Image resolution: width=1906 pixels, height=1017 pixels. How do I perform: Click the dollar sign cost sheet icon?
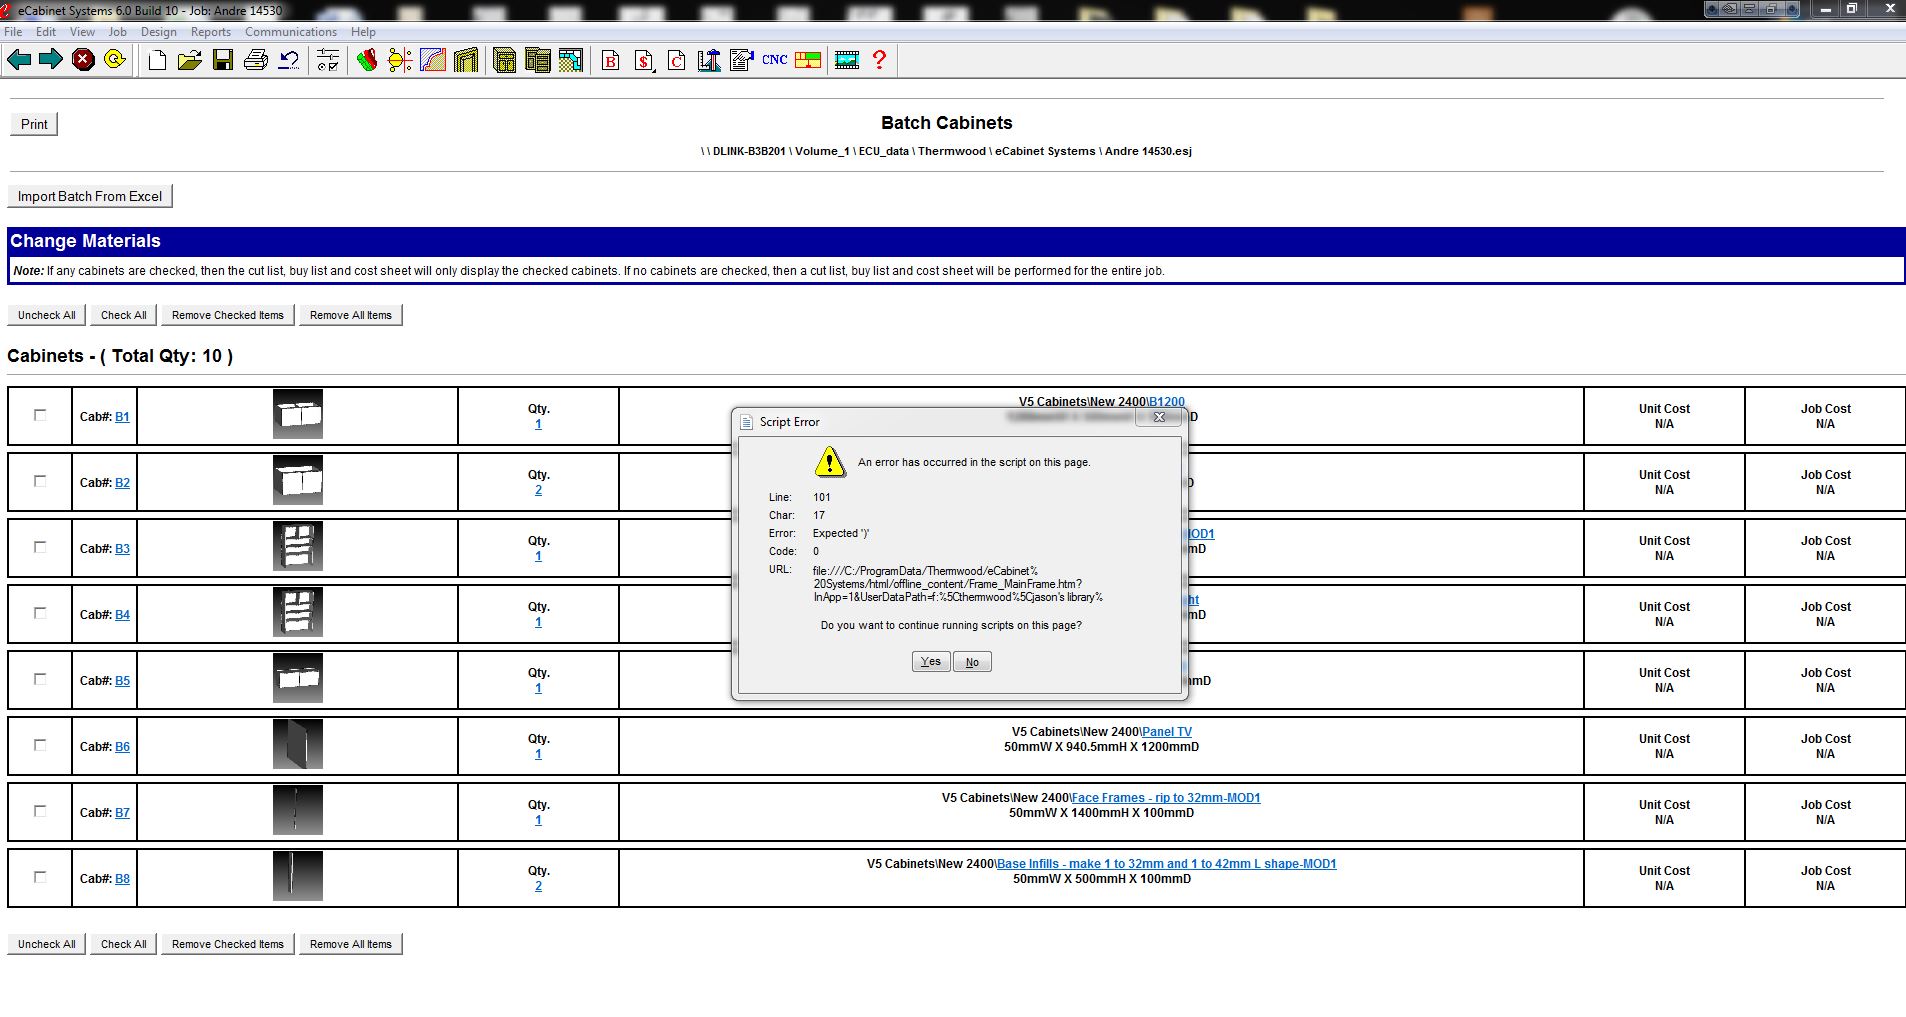pos(643,61)
